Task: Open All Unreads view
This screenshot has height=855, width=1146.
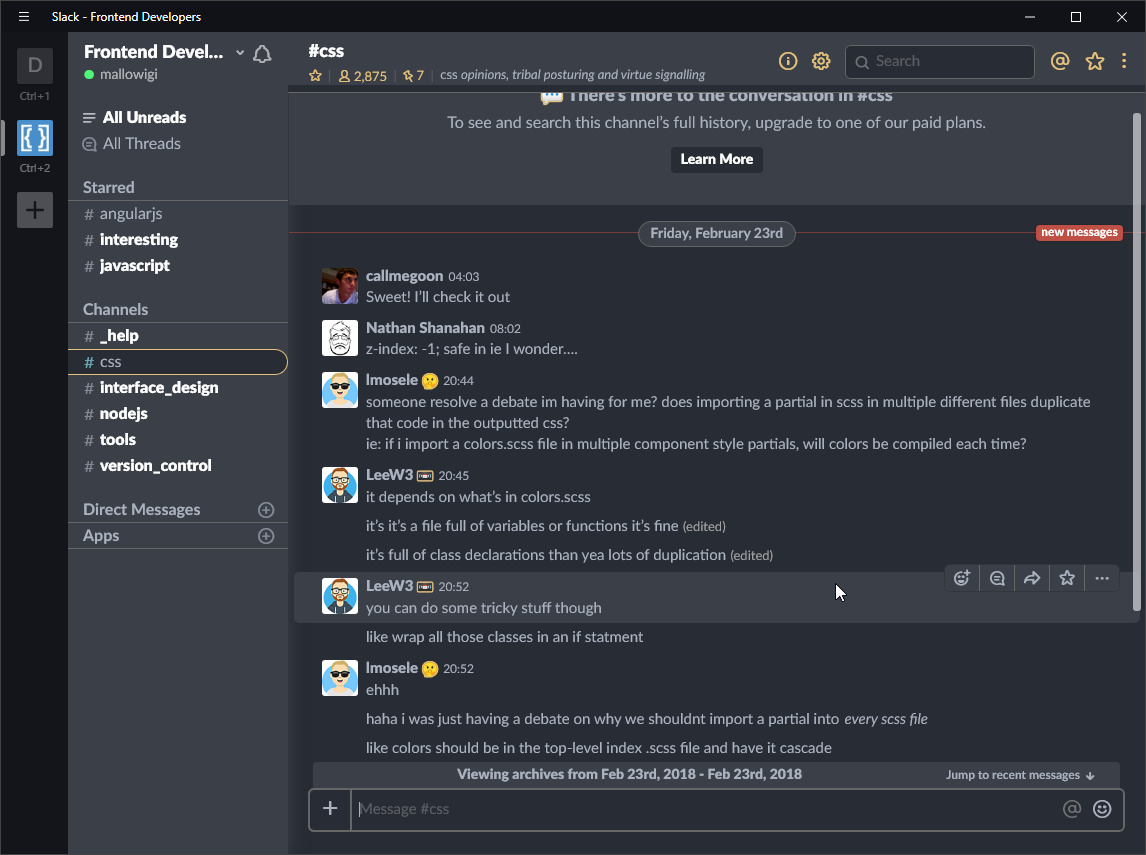Action: [134, 118]
